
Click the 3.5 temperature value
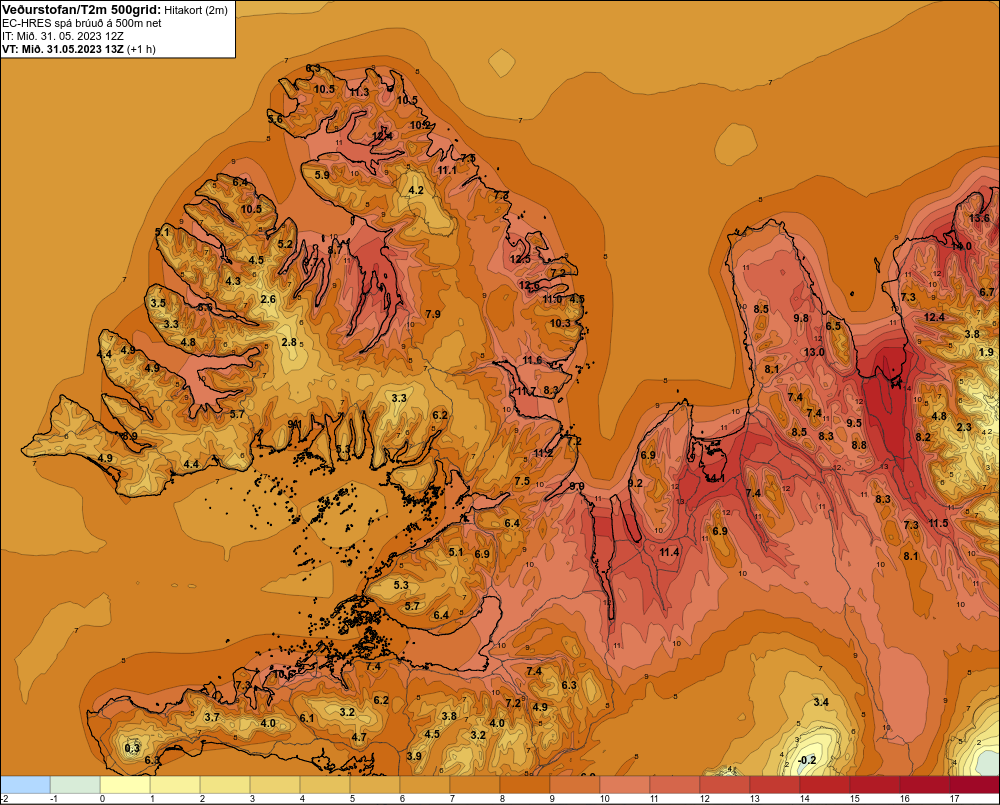point(158,303)
